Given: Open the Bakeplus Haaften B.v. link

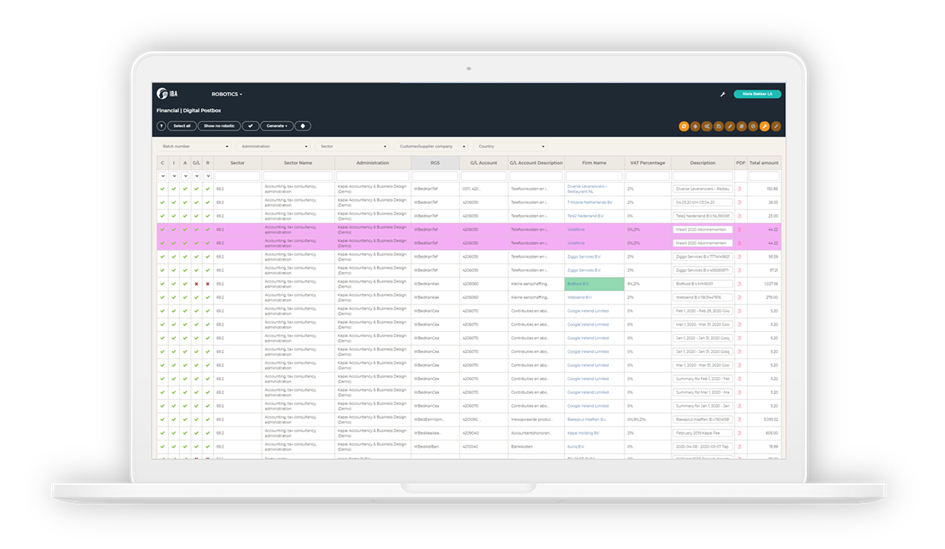Looking at the screenshot, I should tap(586, 419).
